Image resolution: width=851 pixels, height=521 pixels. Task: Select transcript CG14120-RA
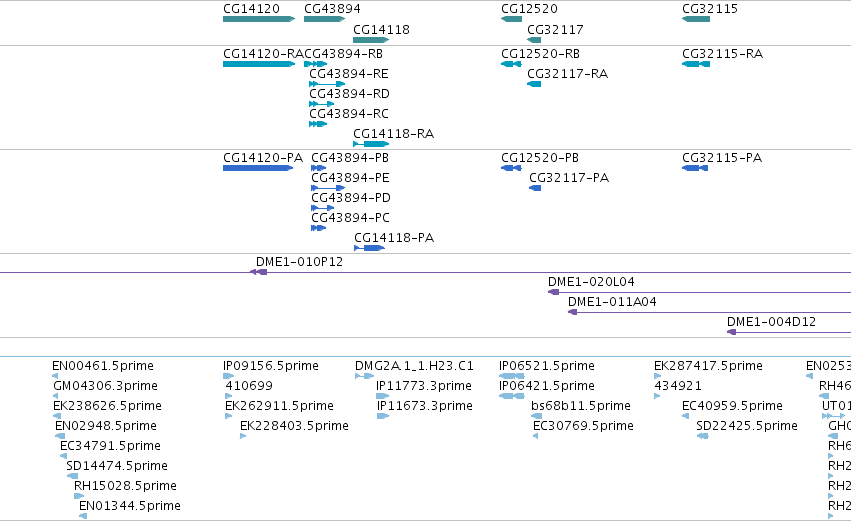click(259, 64)
